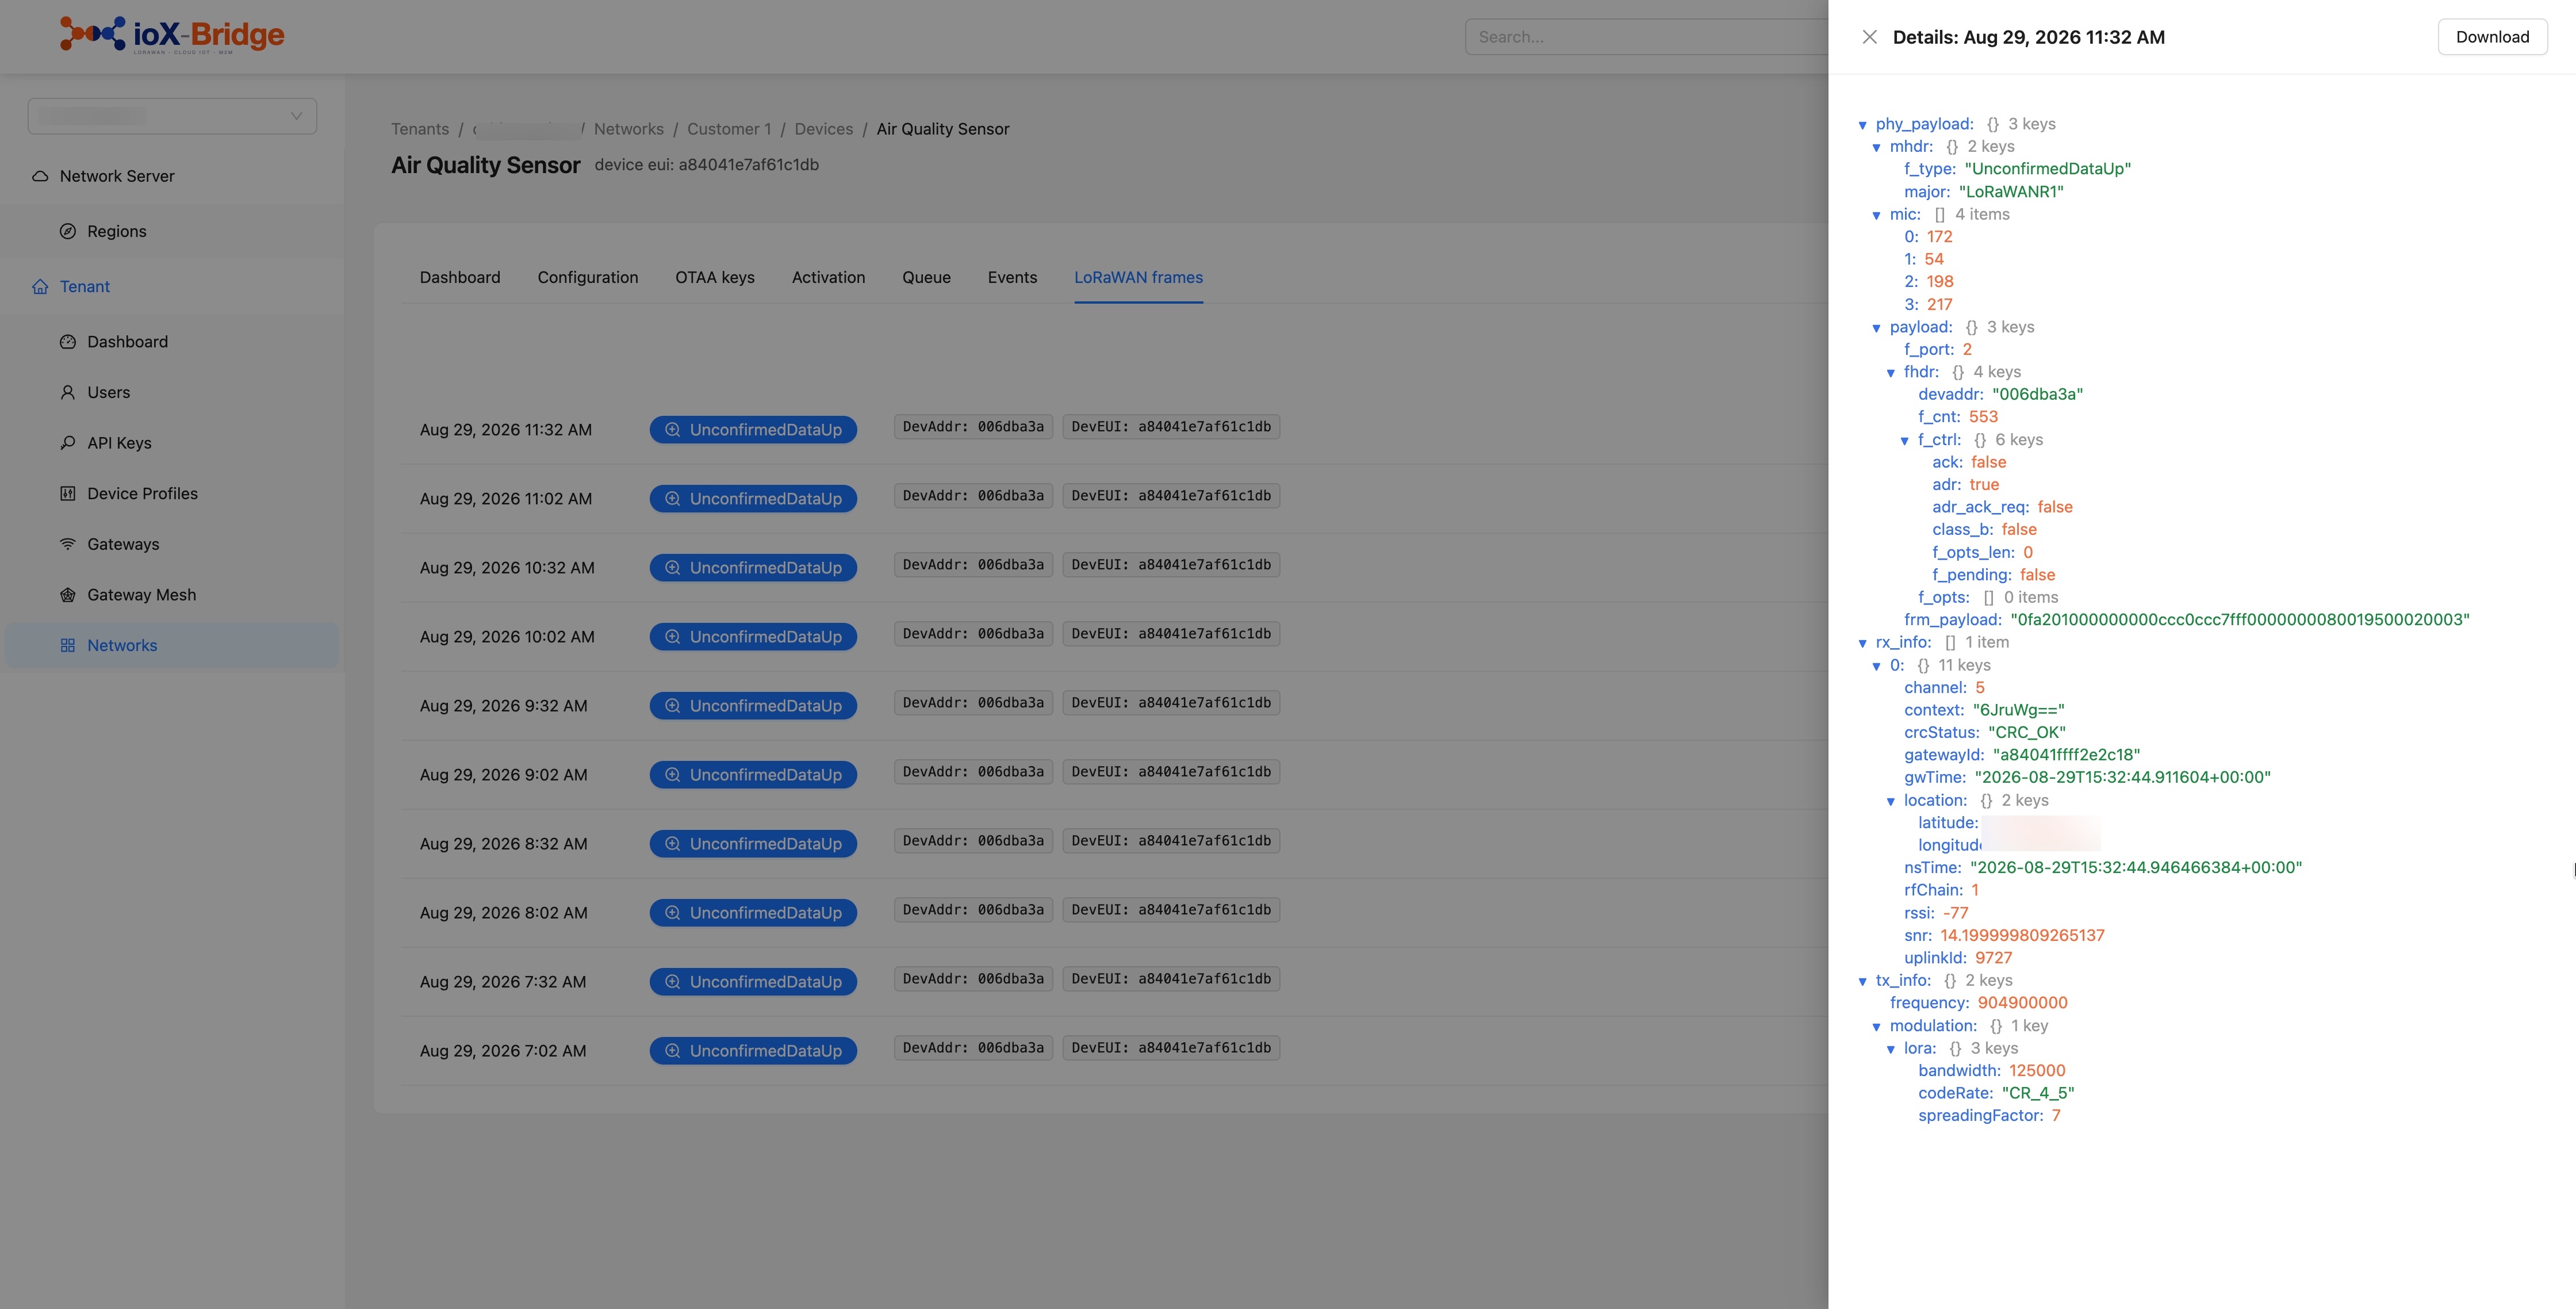
Task: Open the 8:02 AM UnconfirmedDataUp frame
Action: point(753,913)
